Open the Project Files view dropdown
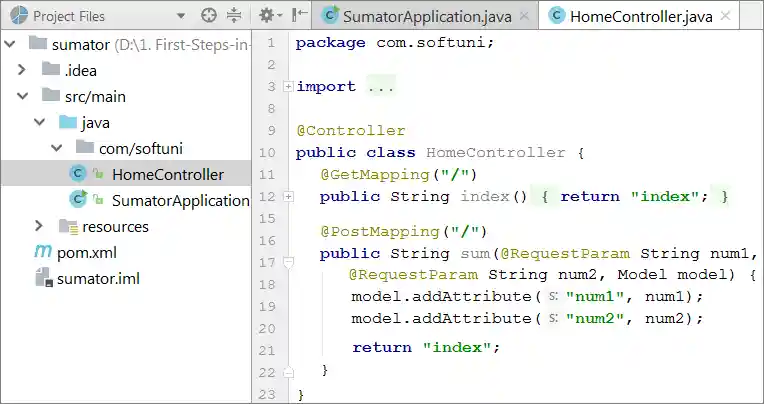Screen dimensions: 764x404 (x=180, y=16)
